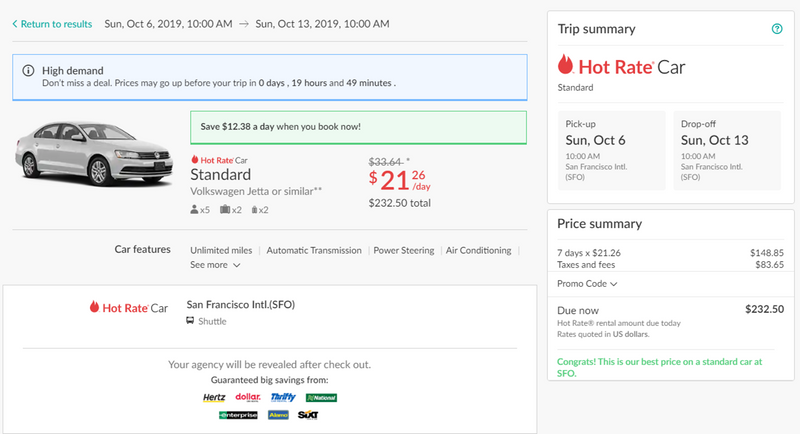
Task: Click the Dollar logo
Action: click(x=248, y=397)
